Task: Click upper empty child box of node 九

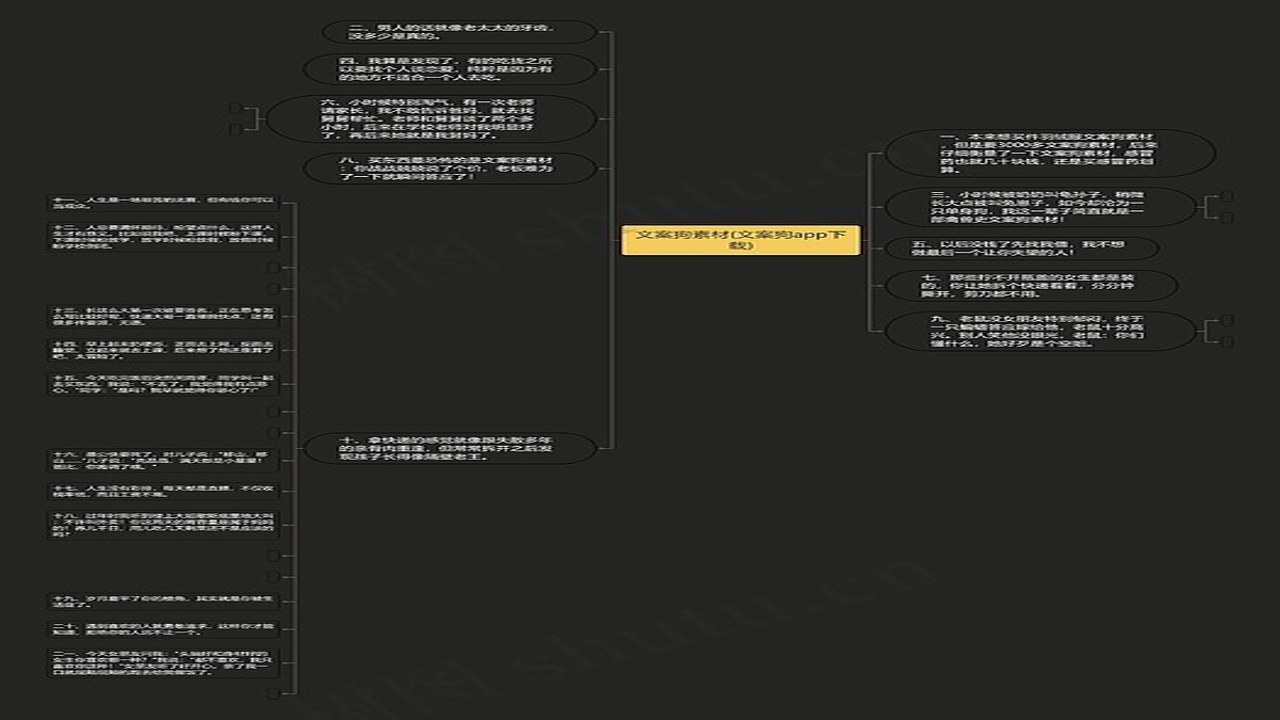Action: coord(1228,321)
